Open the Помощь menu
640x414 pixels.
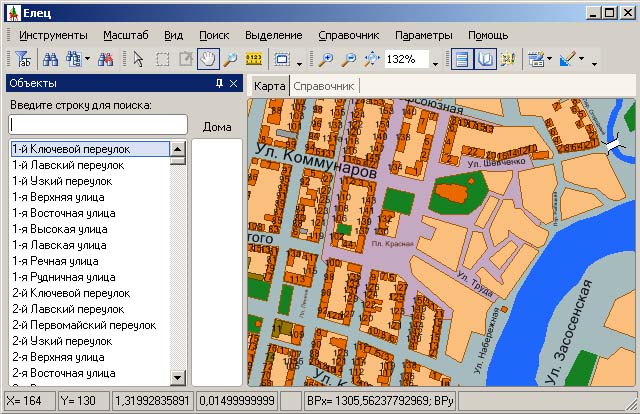488,36
